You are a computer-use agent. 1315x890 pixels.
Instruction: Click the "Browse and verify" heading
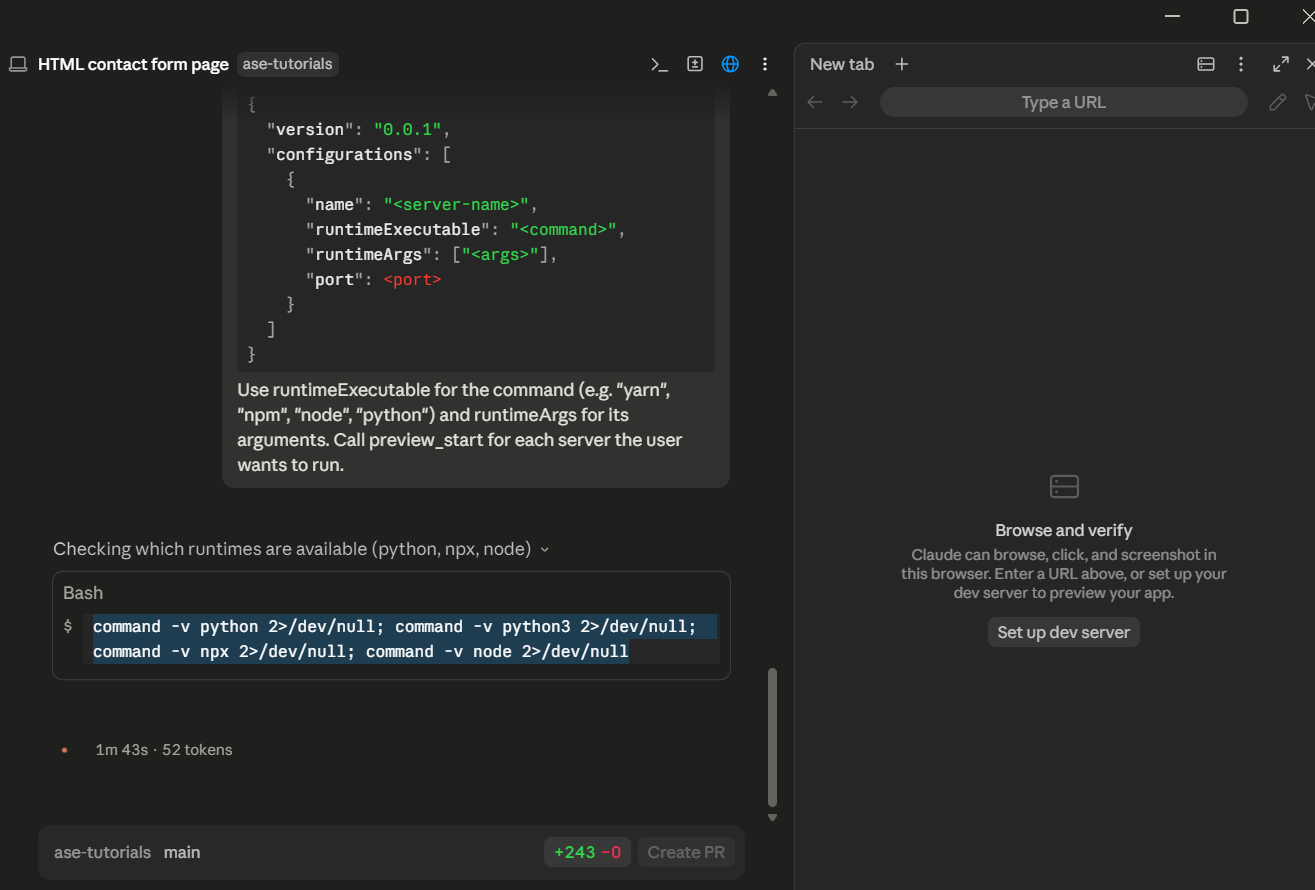1064,530
